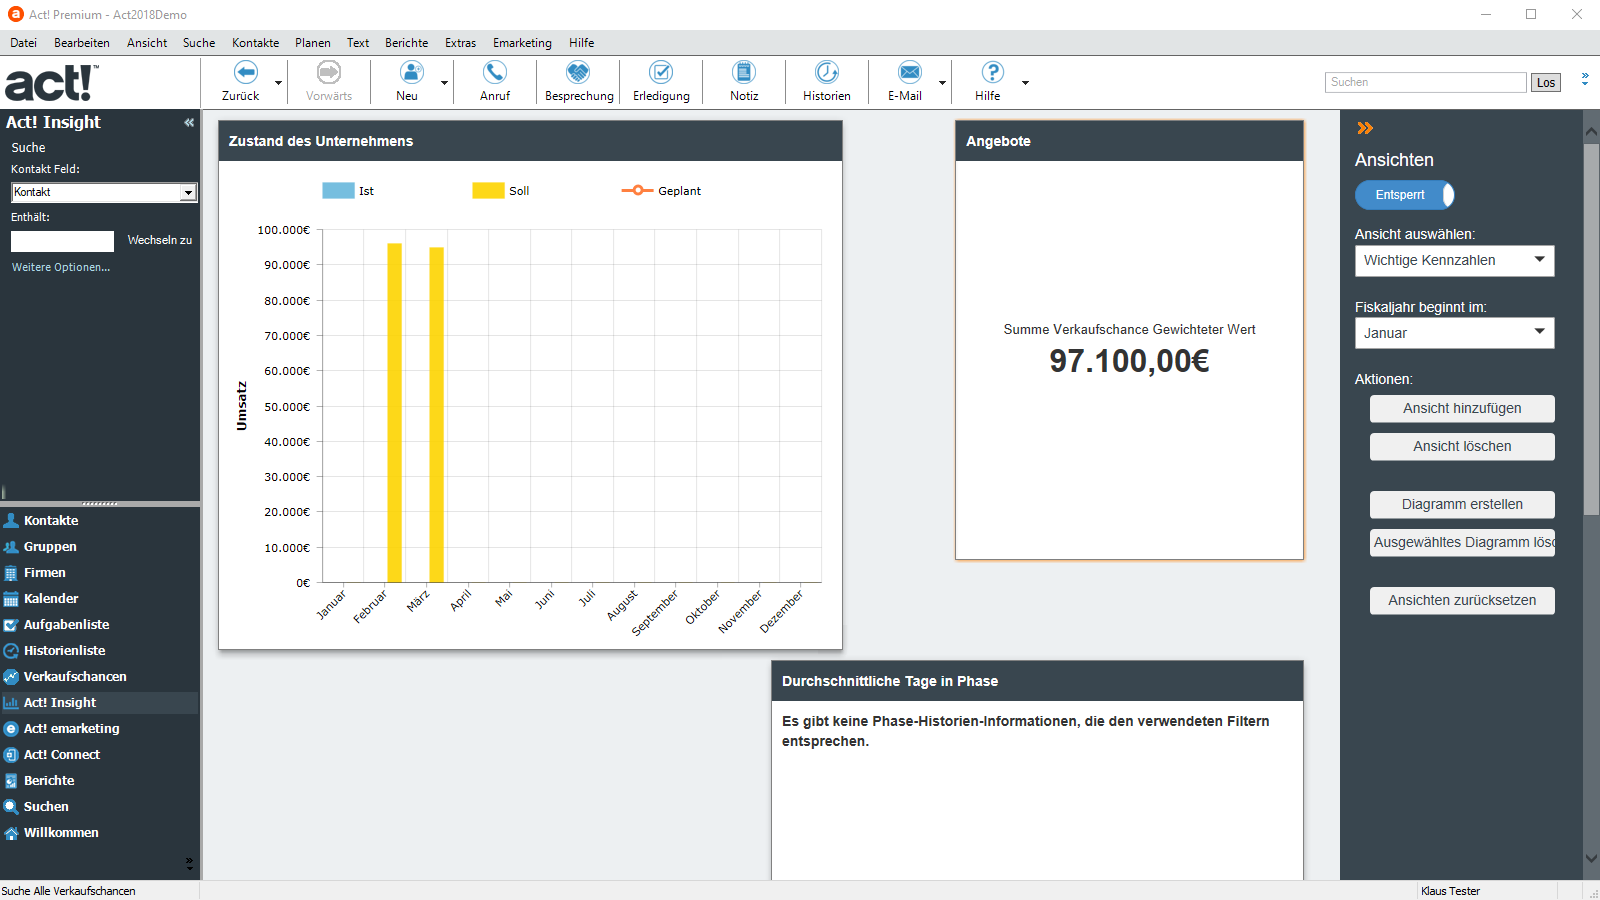Screen dimensions: 1600x900
Task: Open Historien from the toolbar
Action: pyautogui.click(x=827, y=73)
